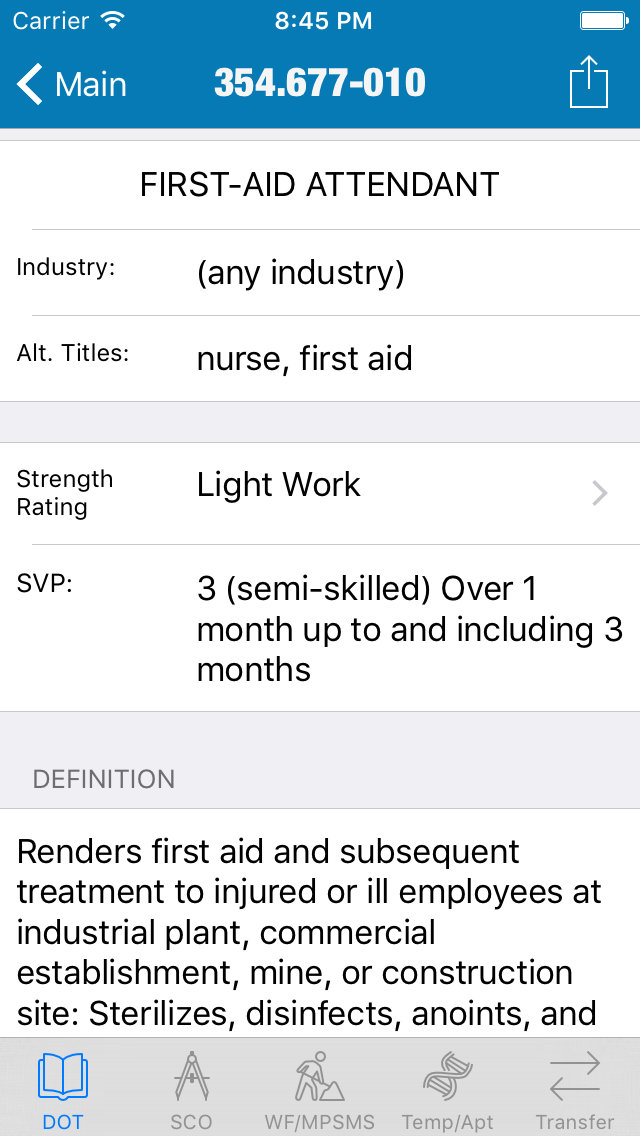Viewport: 640px width, 1136px height.
Task: Tap the DEFINITION section header
Action: coord(104,780)
